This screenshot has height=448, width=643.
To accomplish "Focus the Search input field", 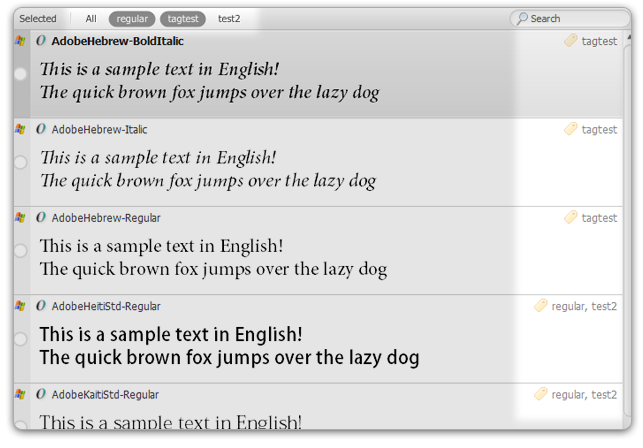I will pos(570,19).
